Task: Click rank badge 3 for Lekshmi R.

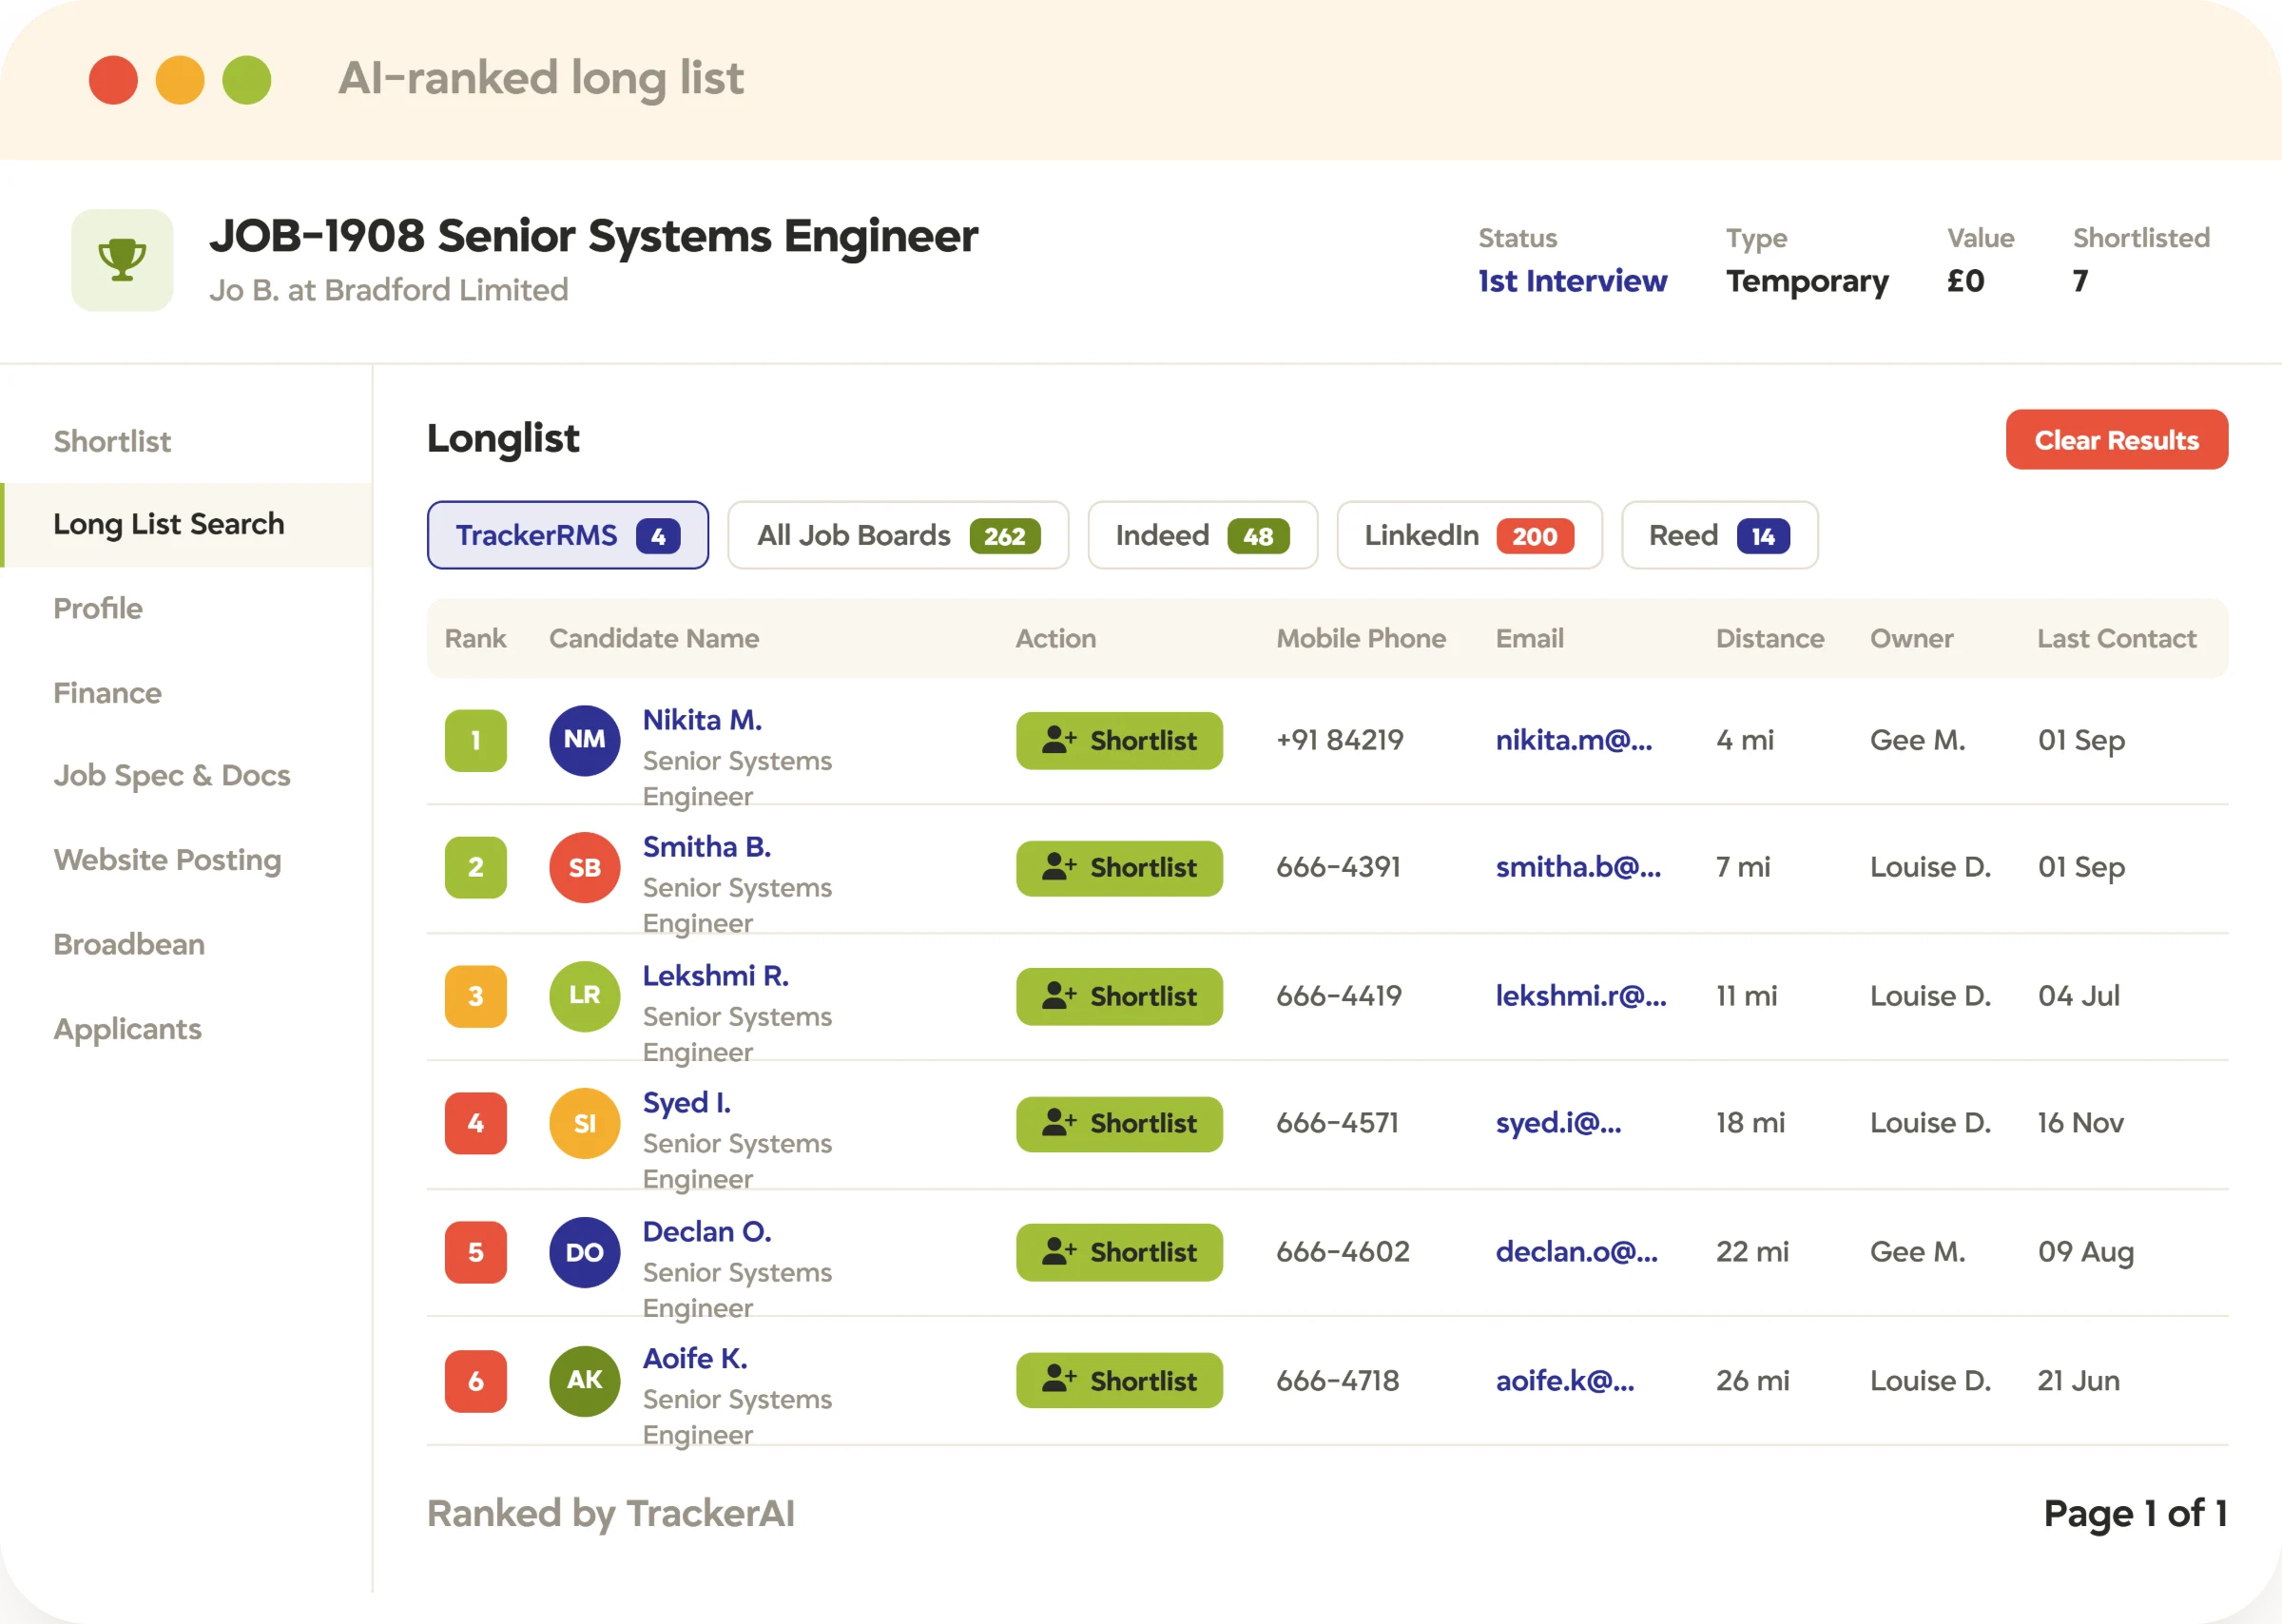Action: (476, 996)
